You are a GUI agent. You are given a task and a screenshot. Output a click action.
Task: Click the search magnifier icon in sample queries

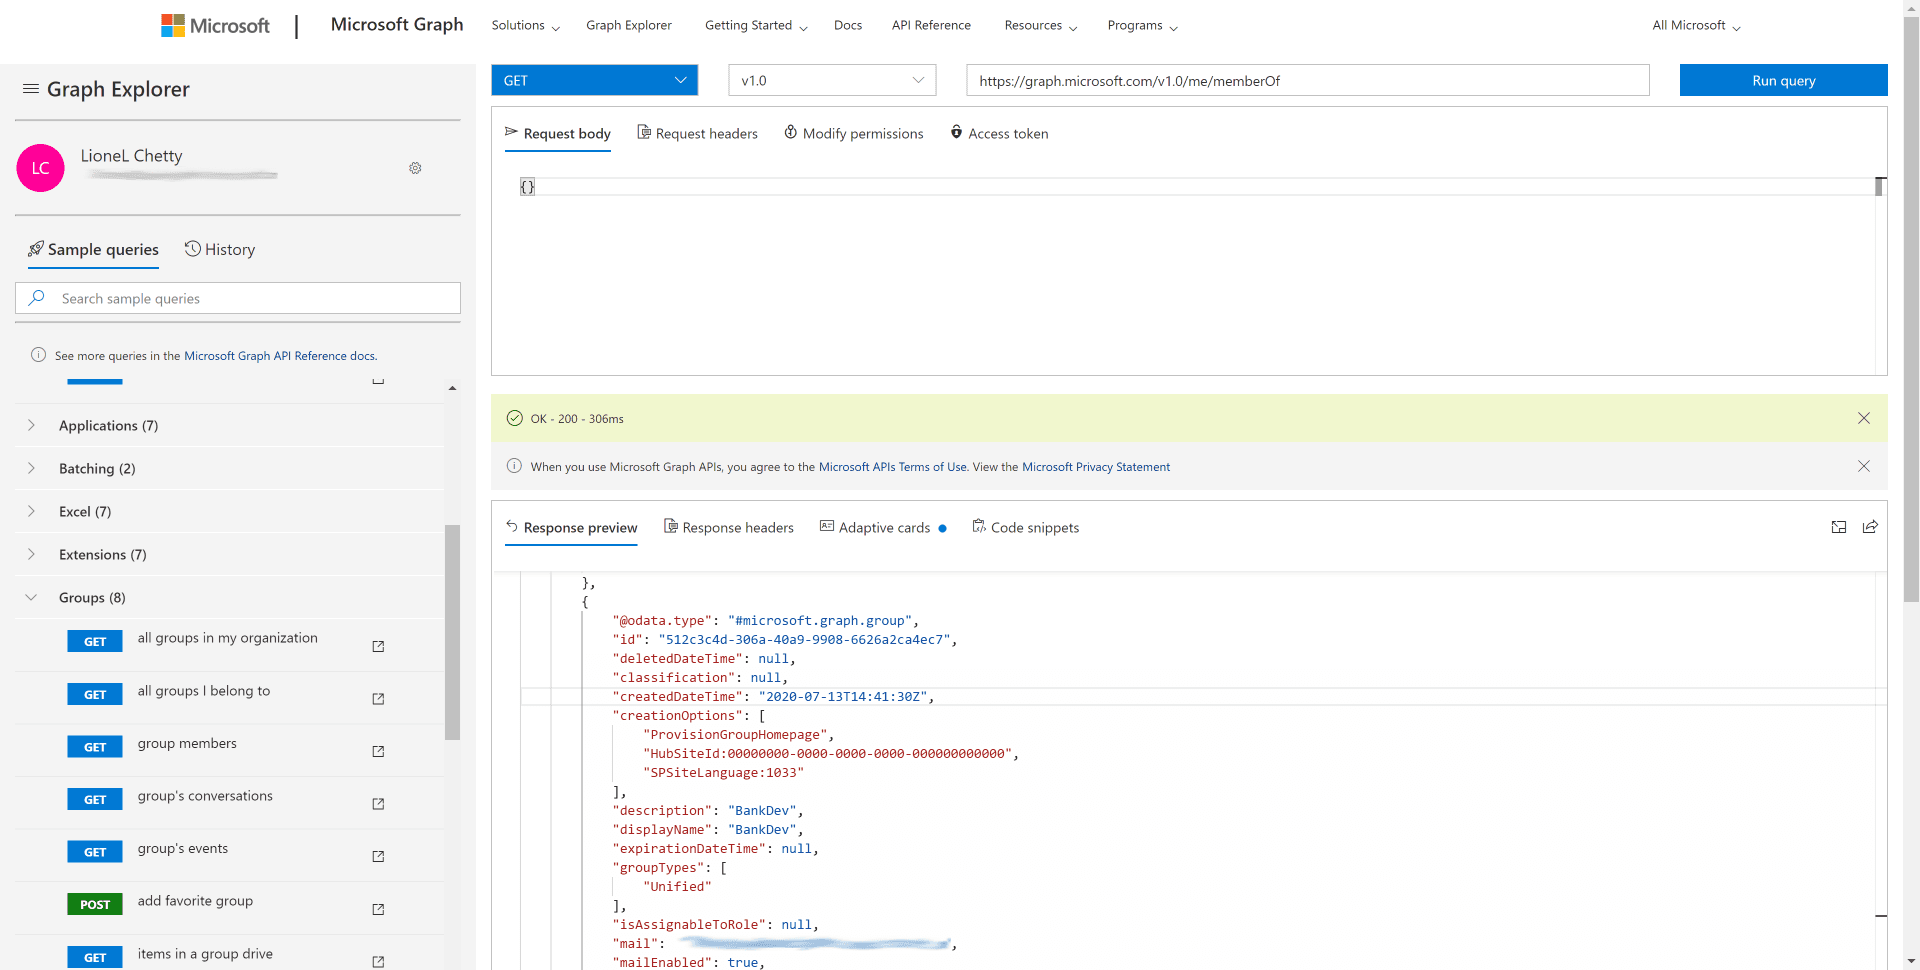(37, 298)
